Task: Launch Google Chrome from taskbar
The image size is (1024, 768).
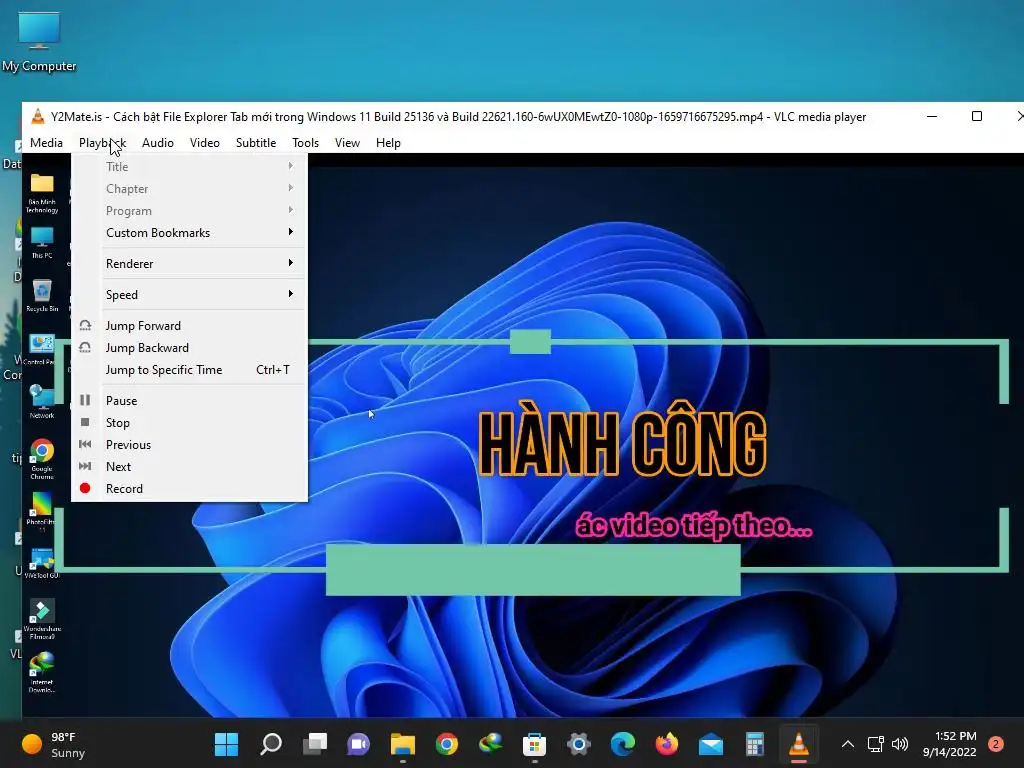Action: (x=447, y=744)
